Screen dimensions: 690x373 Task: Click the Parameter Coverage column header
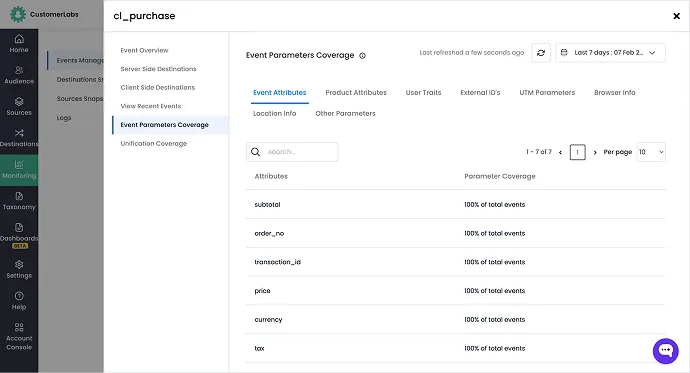[500, 176]
